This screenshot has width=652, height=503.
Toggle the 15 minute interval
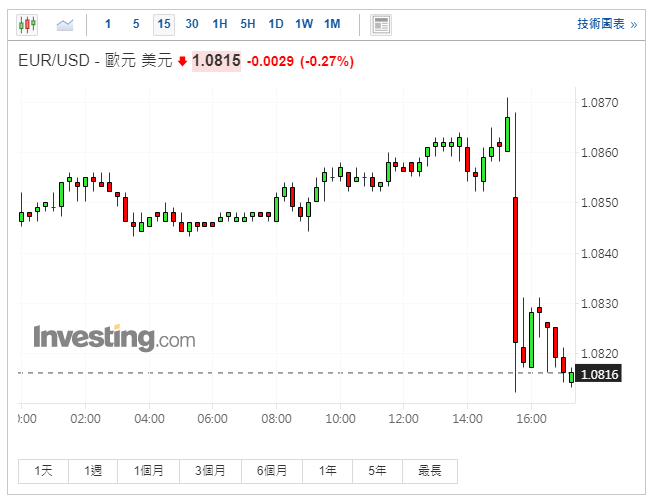pos(163,24)
